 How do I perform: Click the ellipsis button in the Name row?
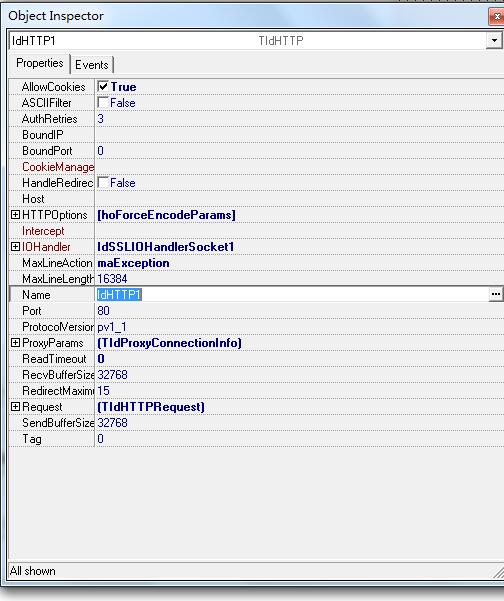(x=496, y=294)
